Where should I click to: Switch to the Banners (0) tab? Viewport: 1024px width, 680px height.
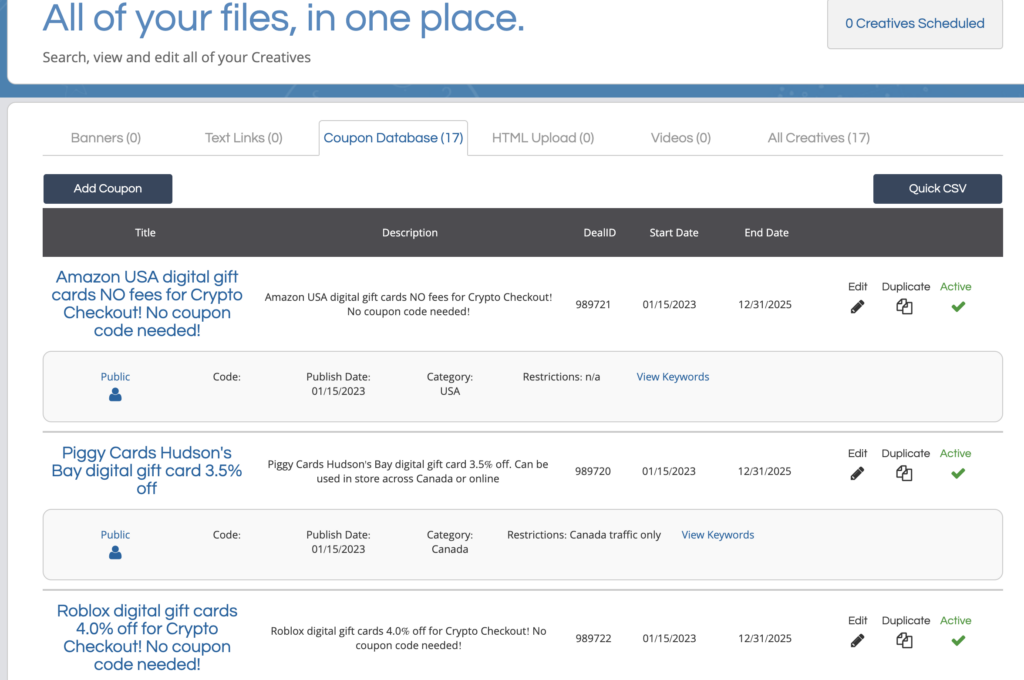[x=106, y=138]
